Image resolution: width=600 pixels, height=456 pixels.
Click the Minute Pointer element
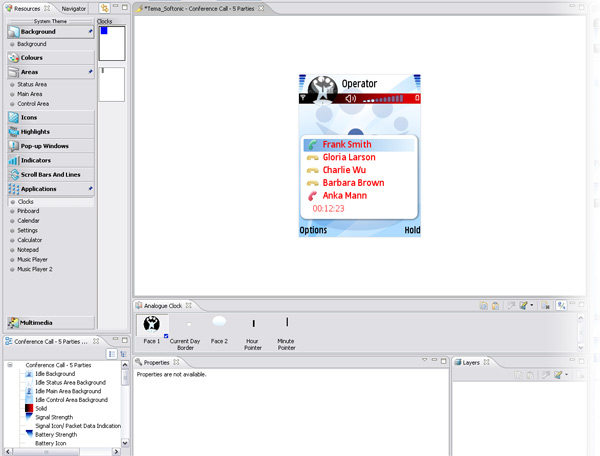click(x=287, y=323)
